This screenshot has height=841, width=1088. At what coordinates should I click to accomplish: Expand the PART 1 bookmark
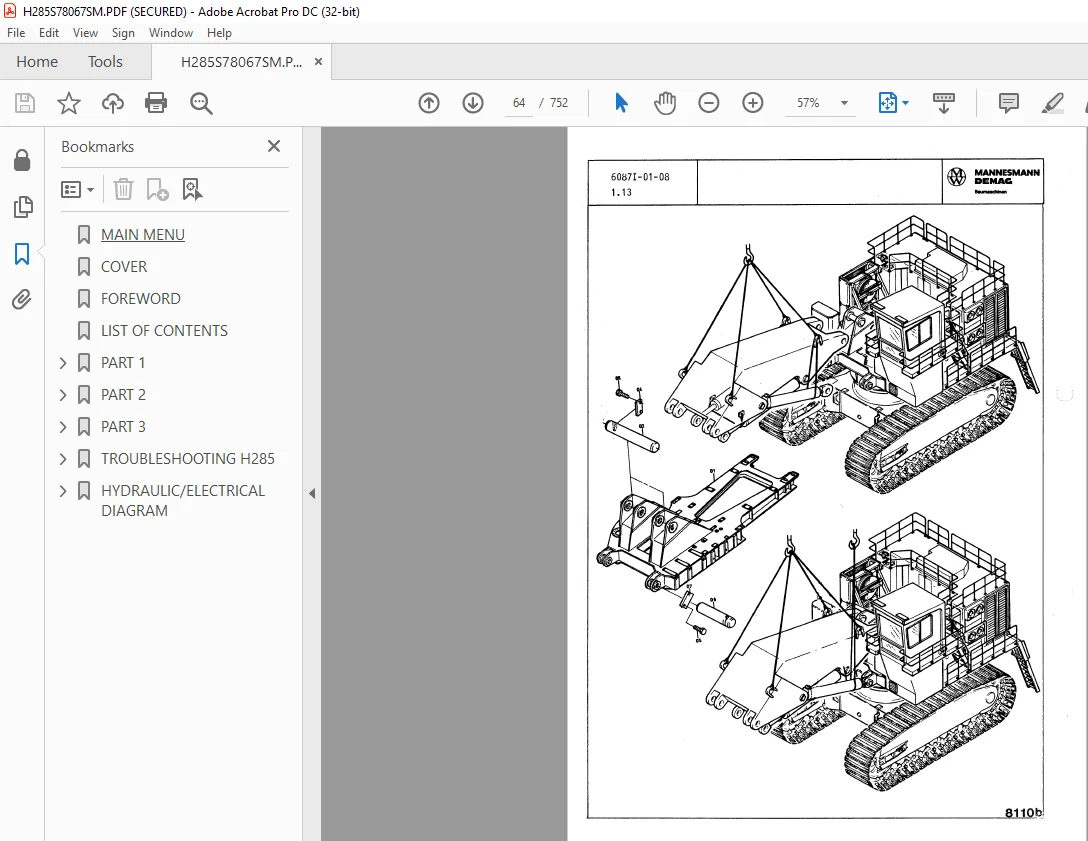pyautogui.click(x=63, y=363)
